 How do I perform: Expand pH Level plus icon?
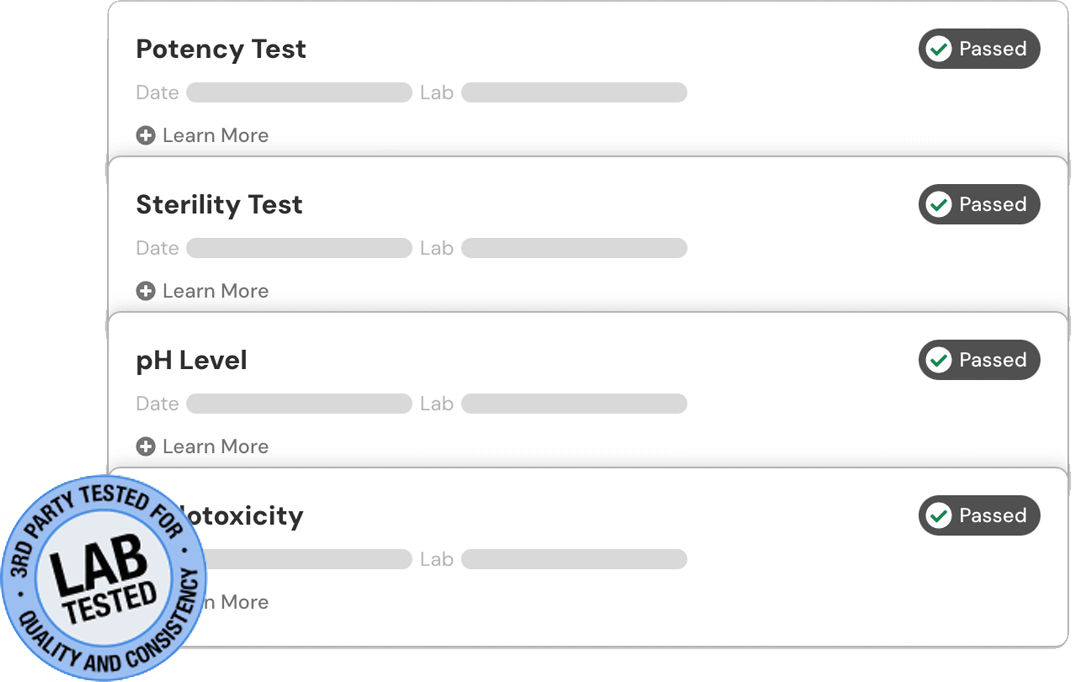click(x=146, y=446)
